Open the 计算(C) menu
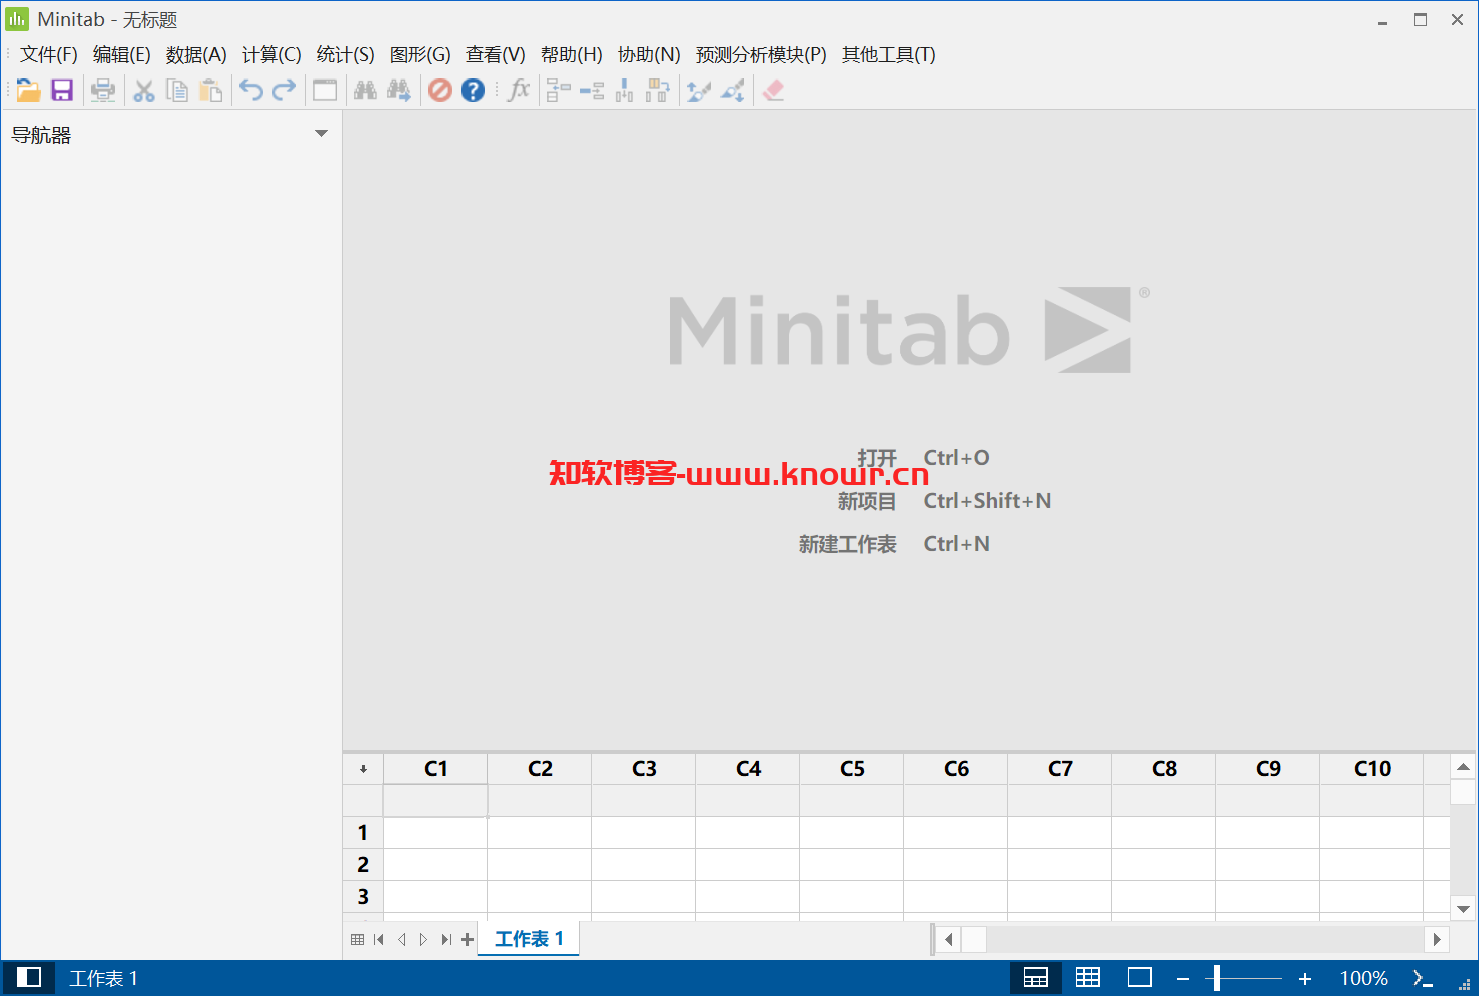Viewport: 1479px width, 996px height. 271,54
